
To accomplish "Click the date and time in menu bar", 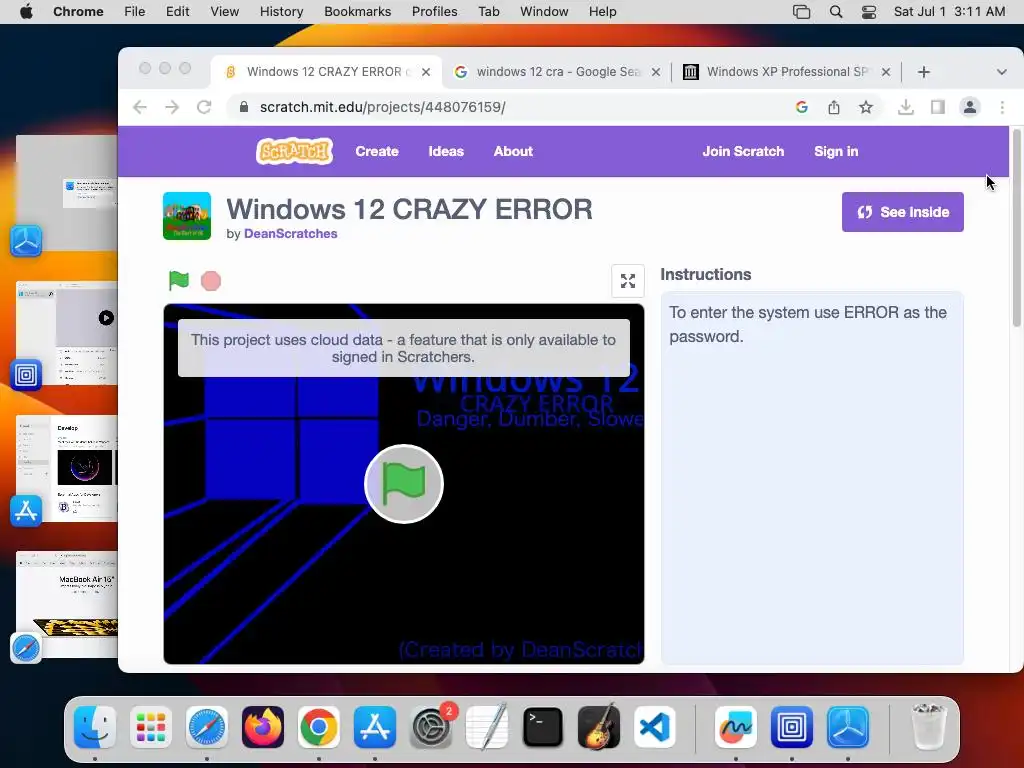I will click(949, 12).
